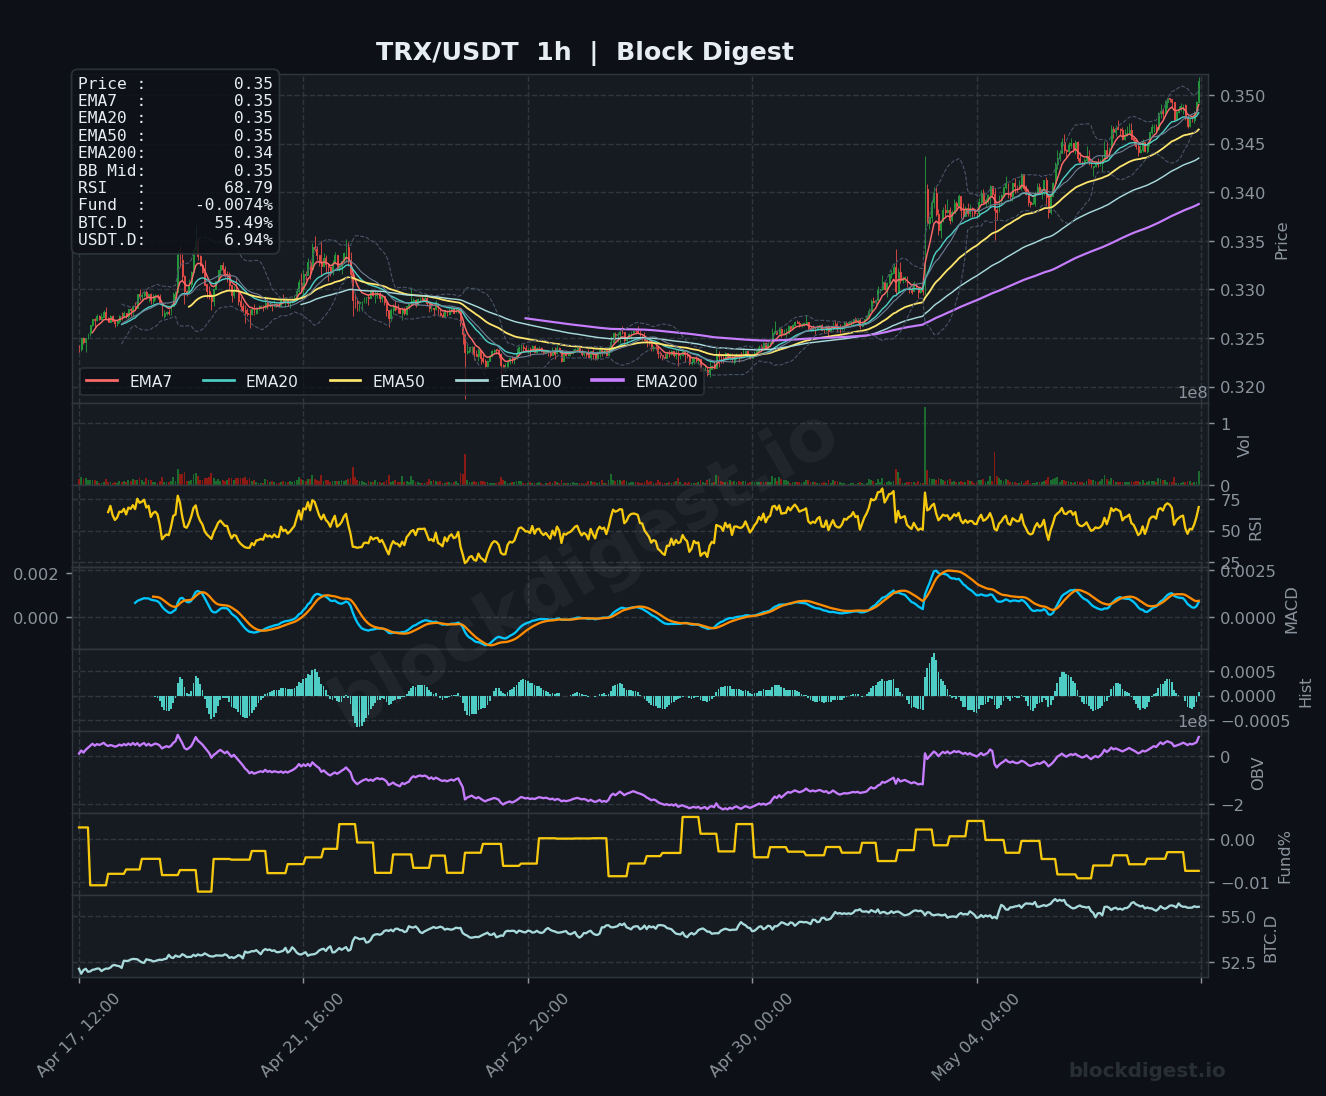Click the Price axis label
This screenshot has height=1096, width=1326.
click(x=1282, y=241)
